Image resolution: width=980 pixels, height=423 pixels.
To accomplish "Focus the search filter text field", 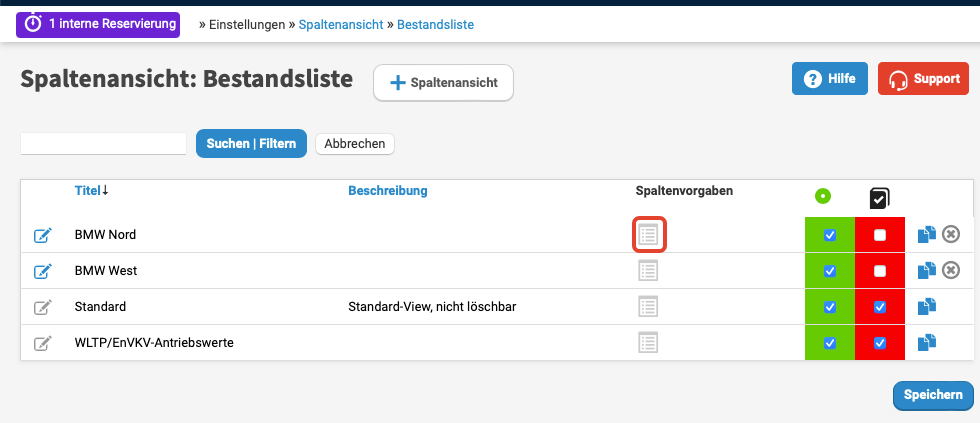I will 103,144.
